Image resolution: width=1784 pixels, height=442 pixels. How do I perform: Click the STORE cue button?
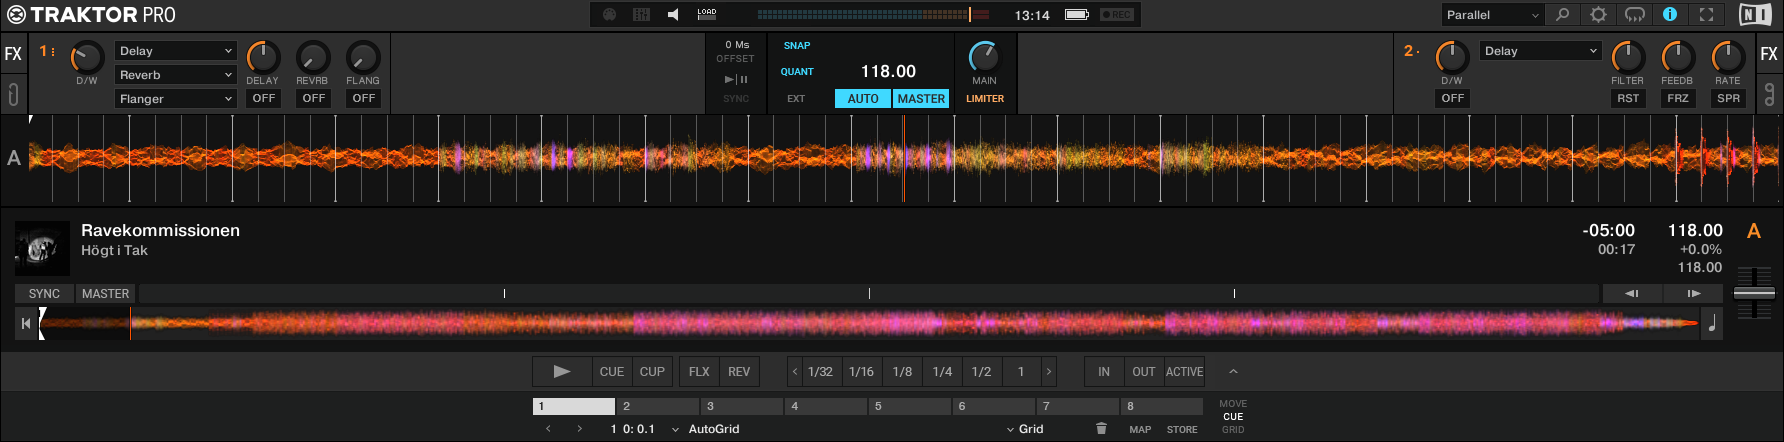(x=1182, y=430)
